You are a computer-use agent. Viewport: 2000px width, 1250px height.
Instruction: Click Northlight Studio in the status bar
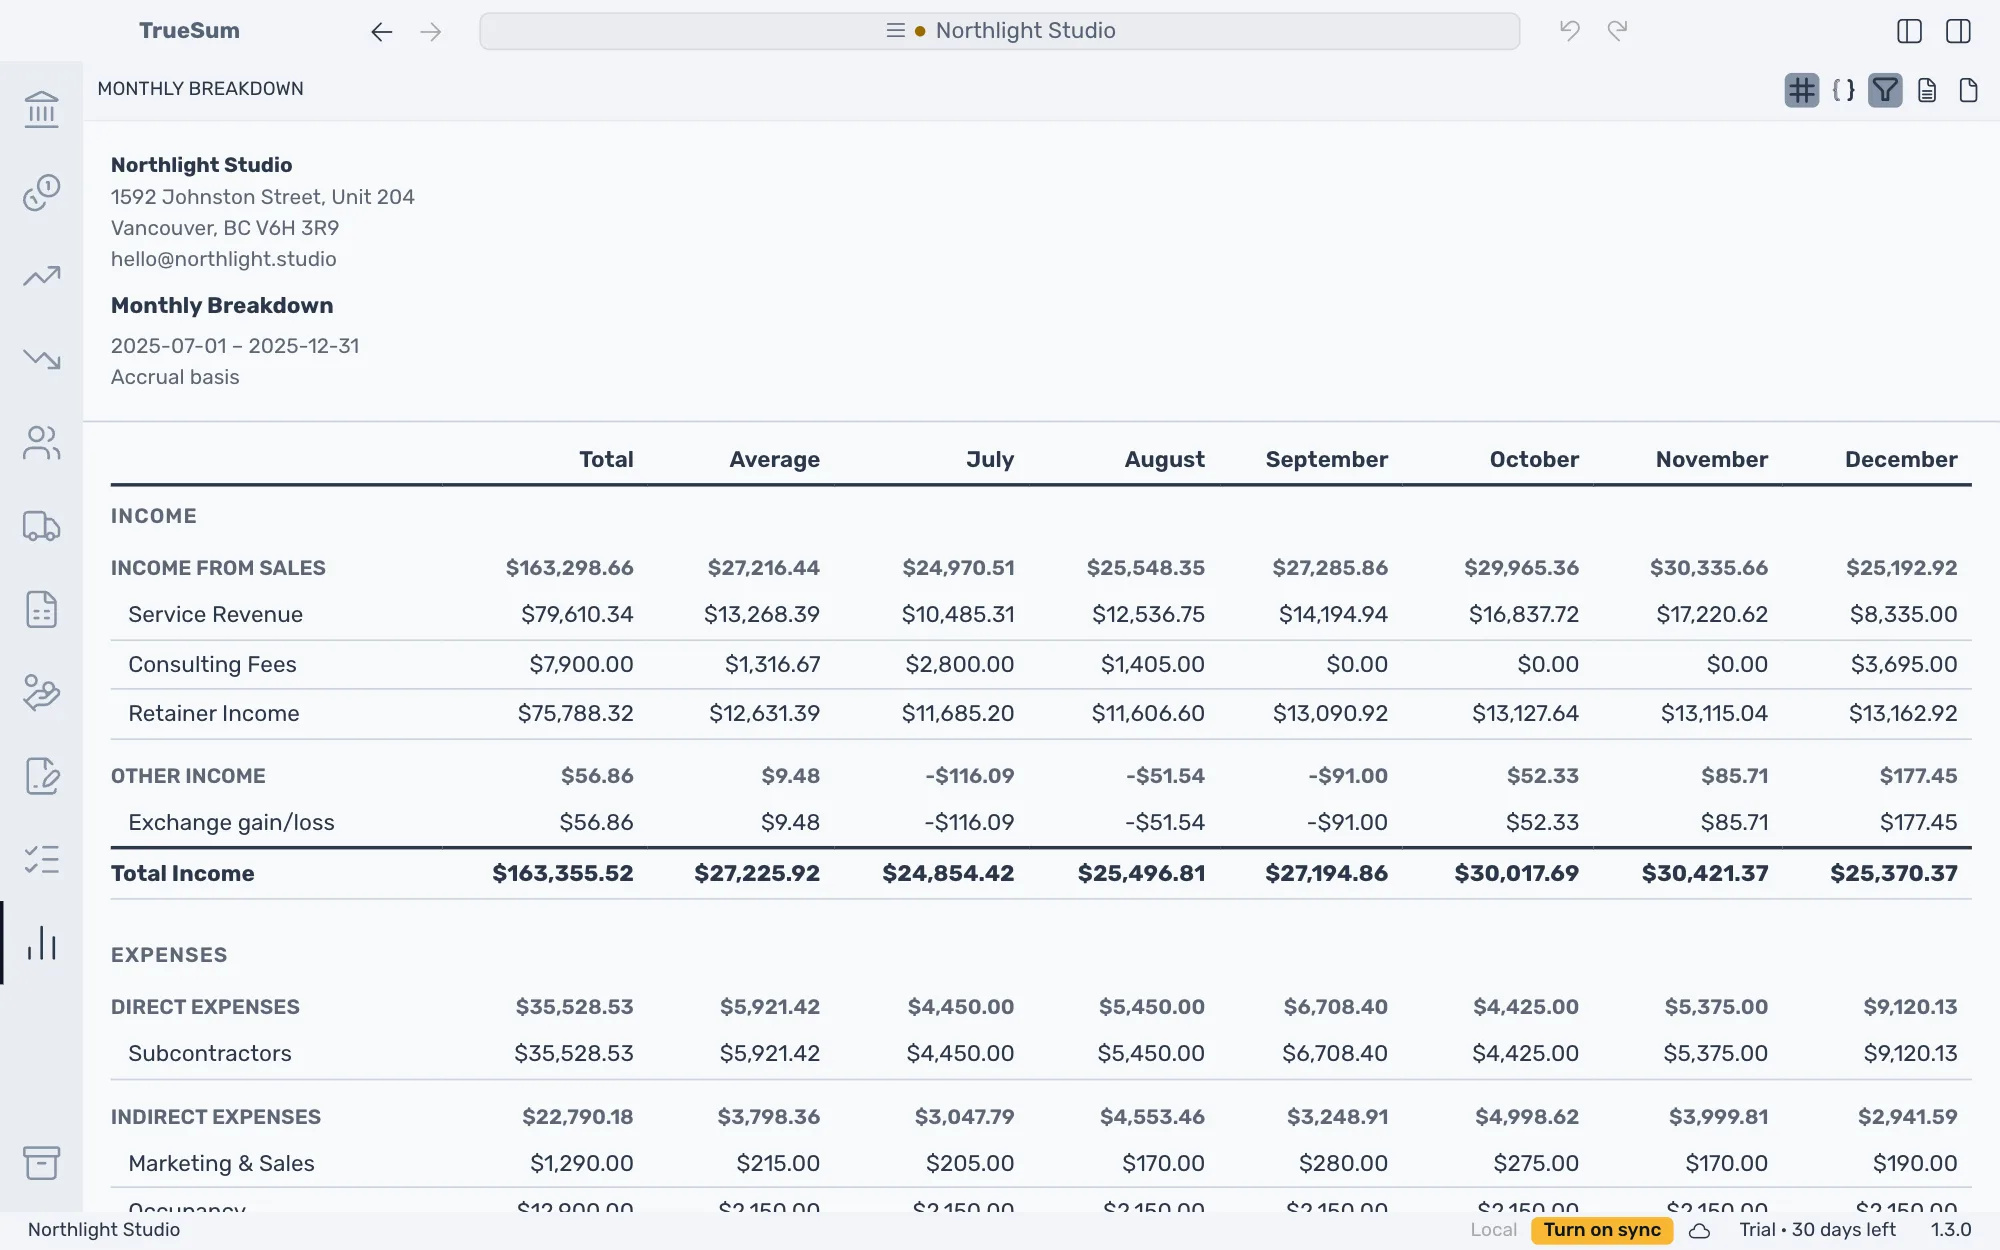click(104, 1230)
